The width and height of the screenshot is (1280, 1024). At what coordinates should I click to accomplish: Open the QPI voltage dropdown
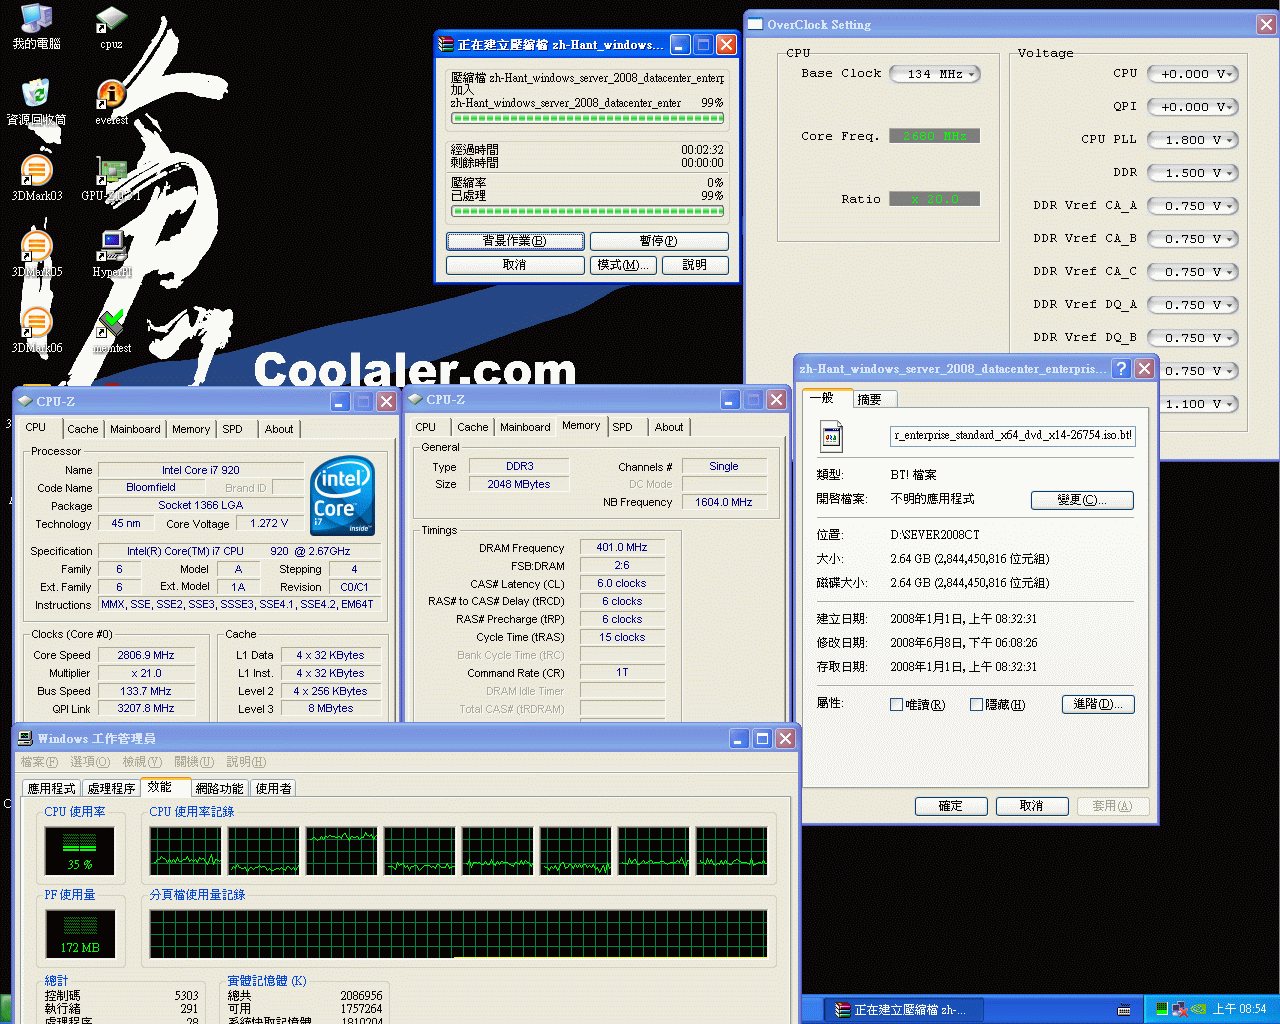[x=1193, y=107]
